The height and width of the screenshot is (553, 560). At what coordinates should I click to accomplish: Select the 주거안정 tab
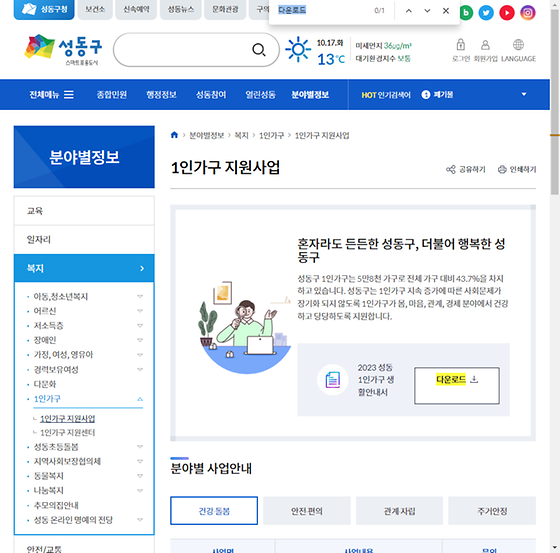[492, 511]
